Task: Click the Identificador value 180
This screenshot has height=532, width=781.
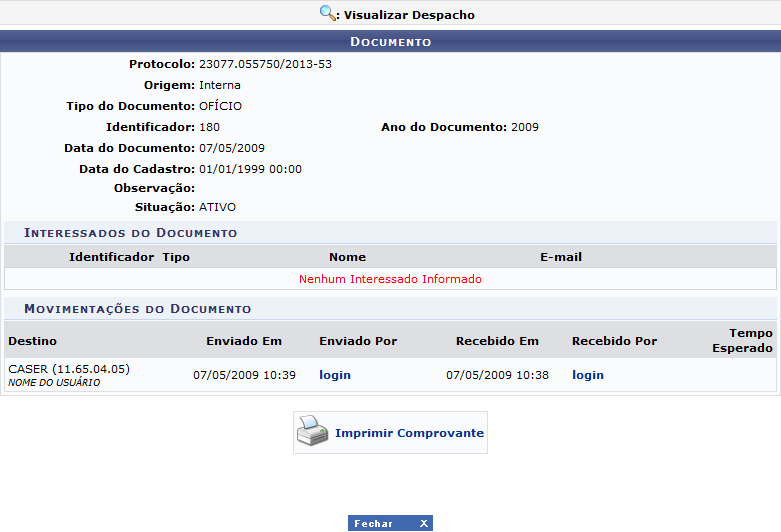Action: [210, 127]
